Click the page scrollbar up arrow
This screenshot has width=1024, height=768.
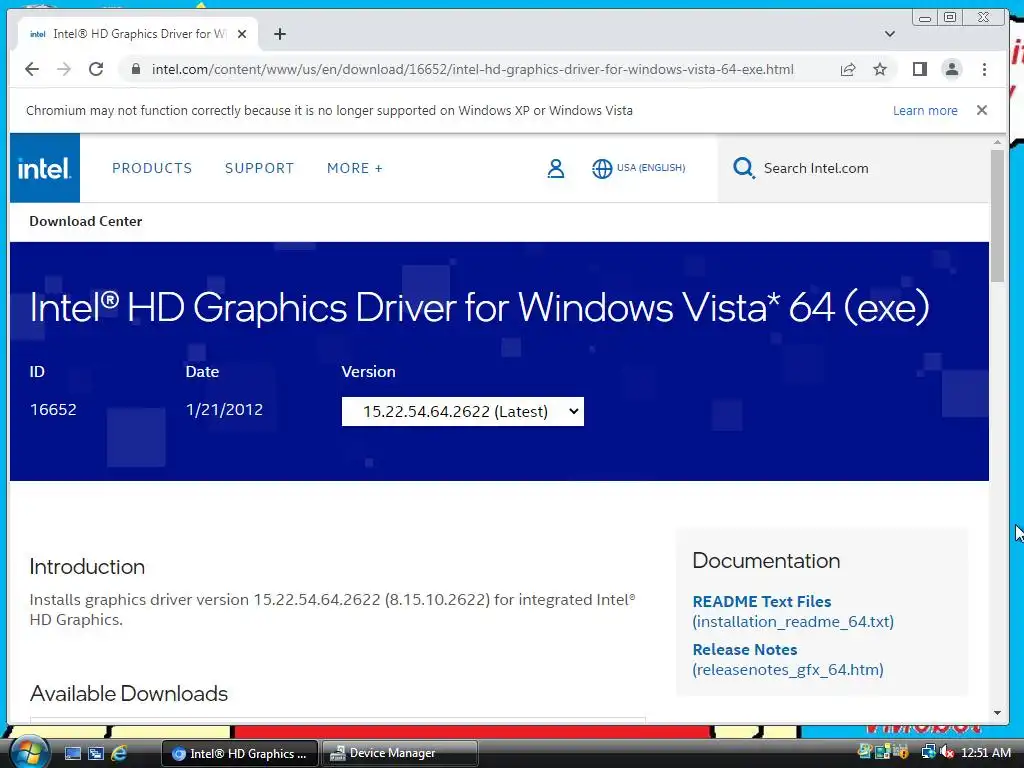pyautogui.click(x=997, y=142)
